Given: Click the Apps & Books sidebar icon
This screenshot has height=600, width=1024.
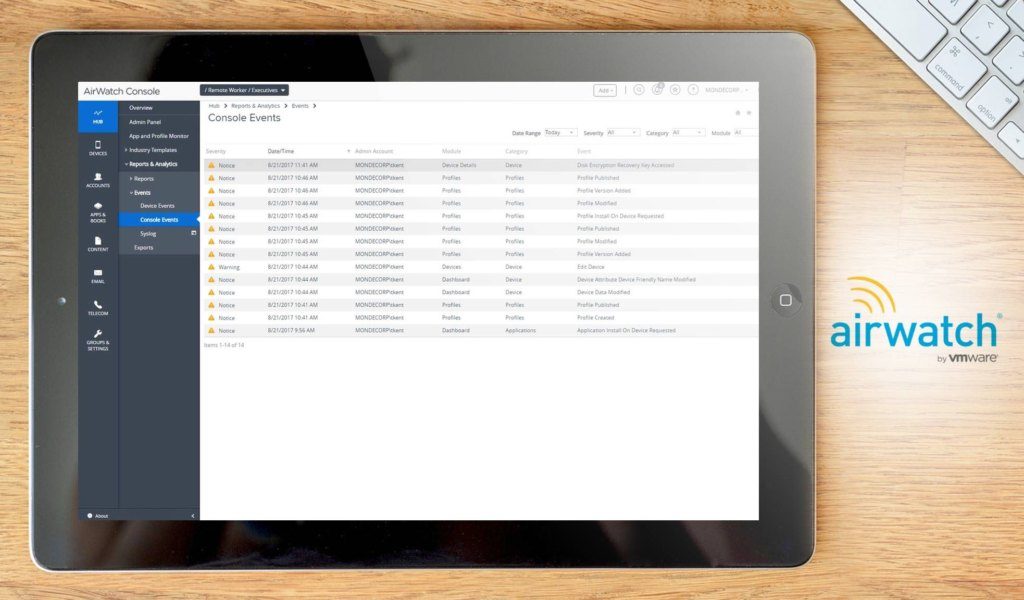Looking at the screenshot, I should click(97, 213).
